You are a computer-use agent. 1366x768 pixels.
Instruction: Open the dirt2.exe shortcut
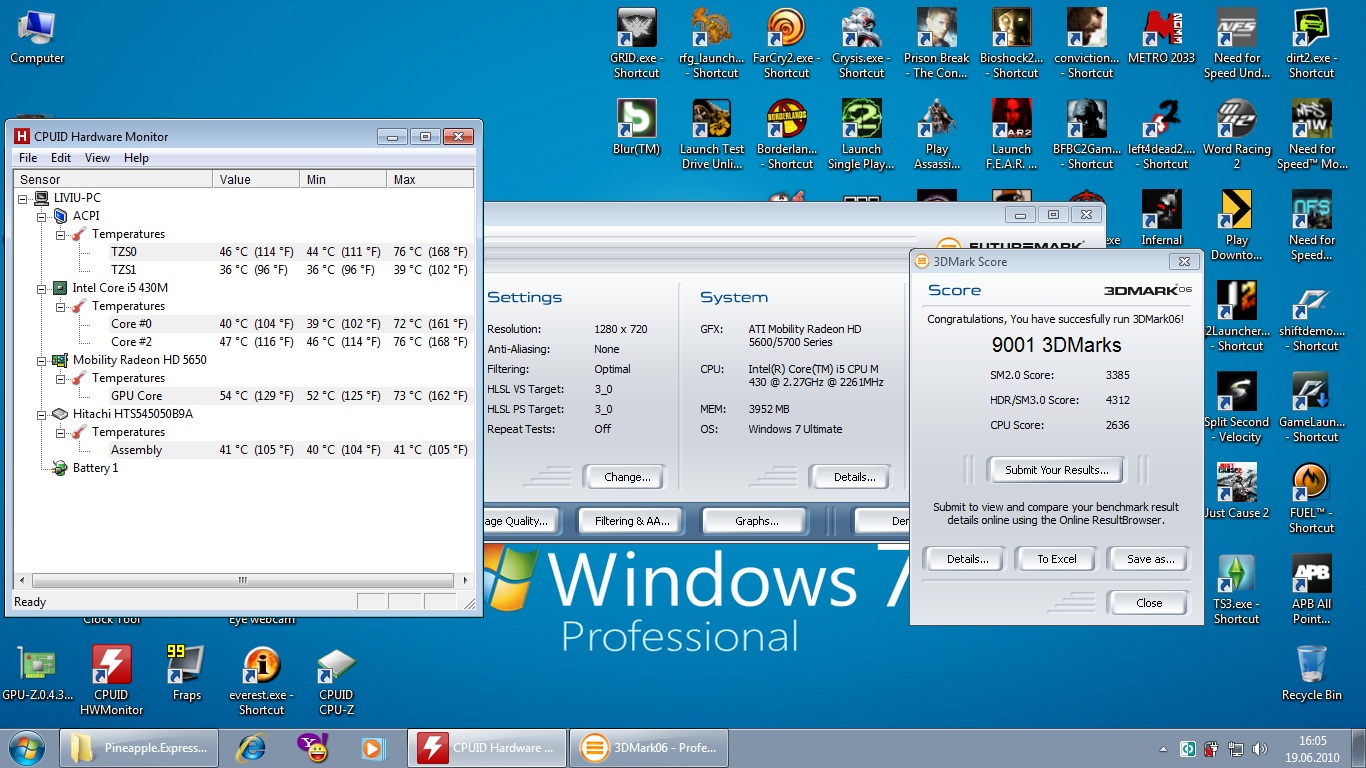click(x=1311, y=44)
